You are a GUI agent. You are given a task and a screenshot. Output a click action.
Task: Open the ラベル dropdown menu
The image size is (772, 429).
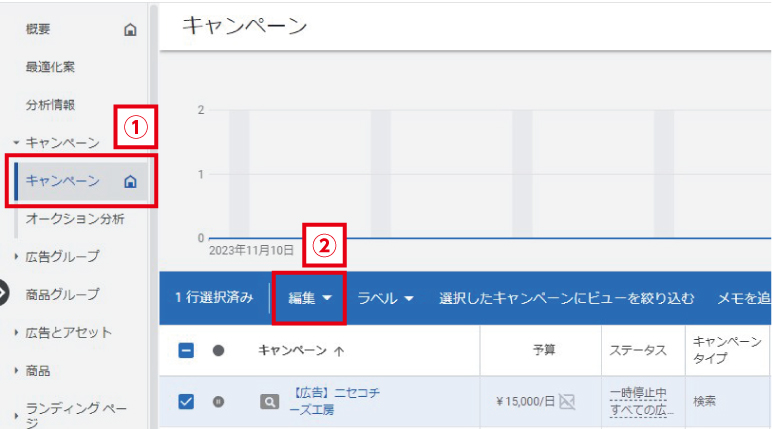click(385, 298)
